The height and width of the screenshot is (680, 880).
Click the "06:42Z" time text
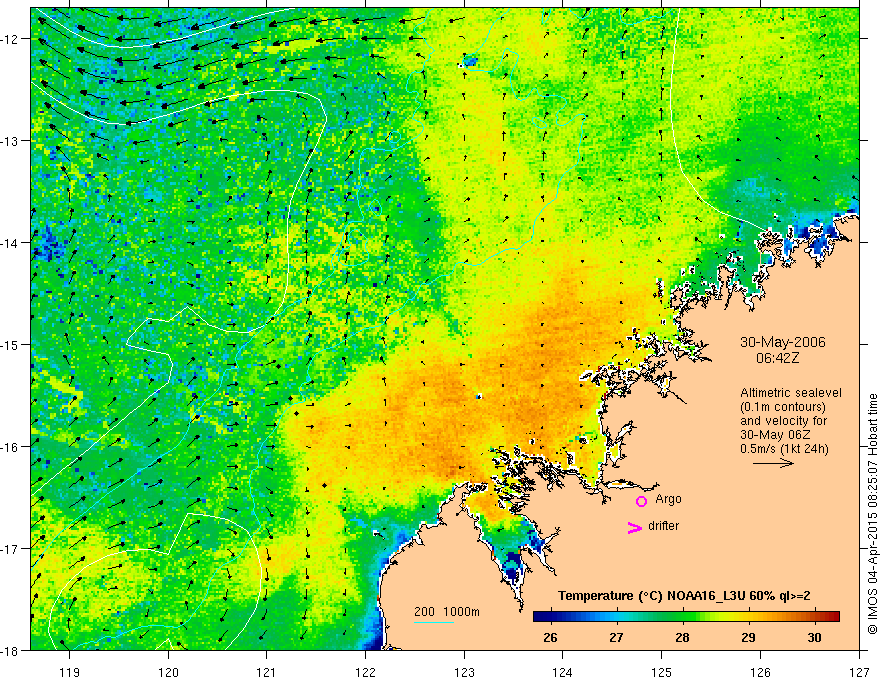point(777,358)
